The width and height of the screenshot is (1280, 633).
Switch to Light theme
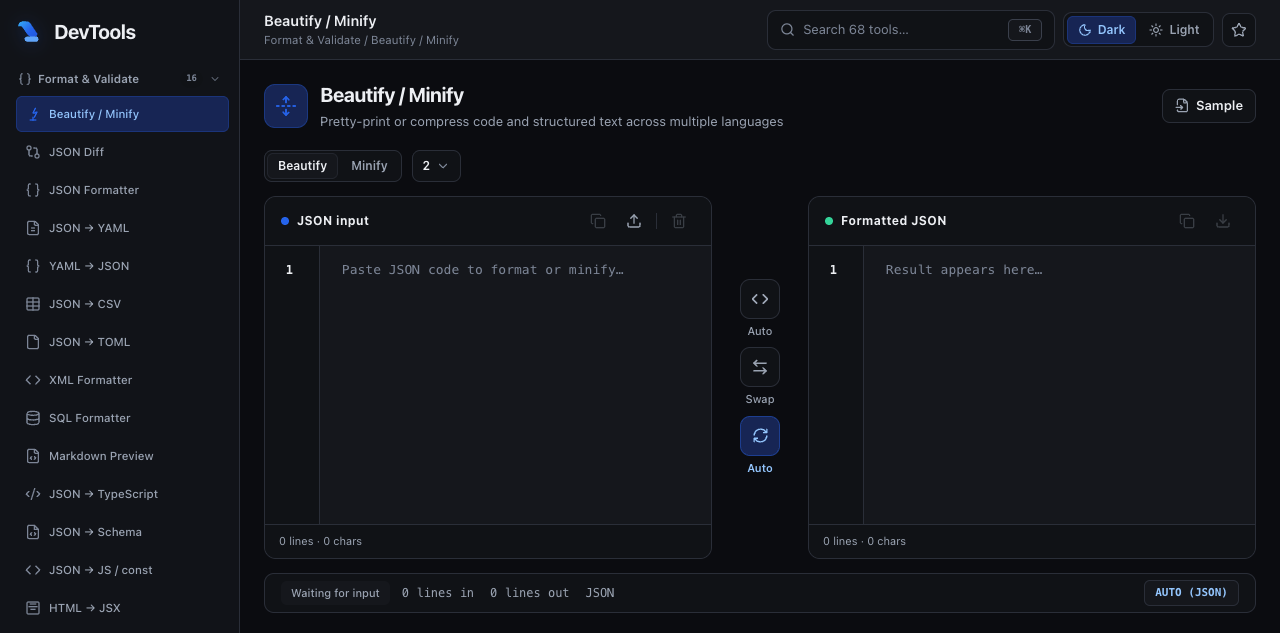(x=1174, y=30)
